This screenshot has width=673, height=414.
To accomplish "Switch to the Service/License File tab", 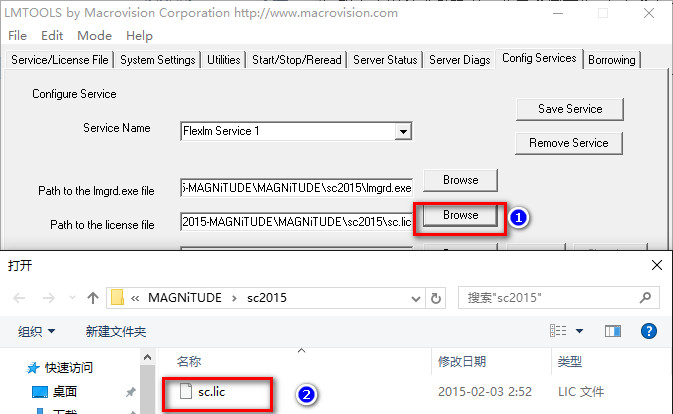I will click(x=60, y=60).
